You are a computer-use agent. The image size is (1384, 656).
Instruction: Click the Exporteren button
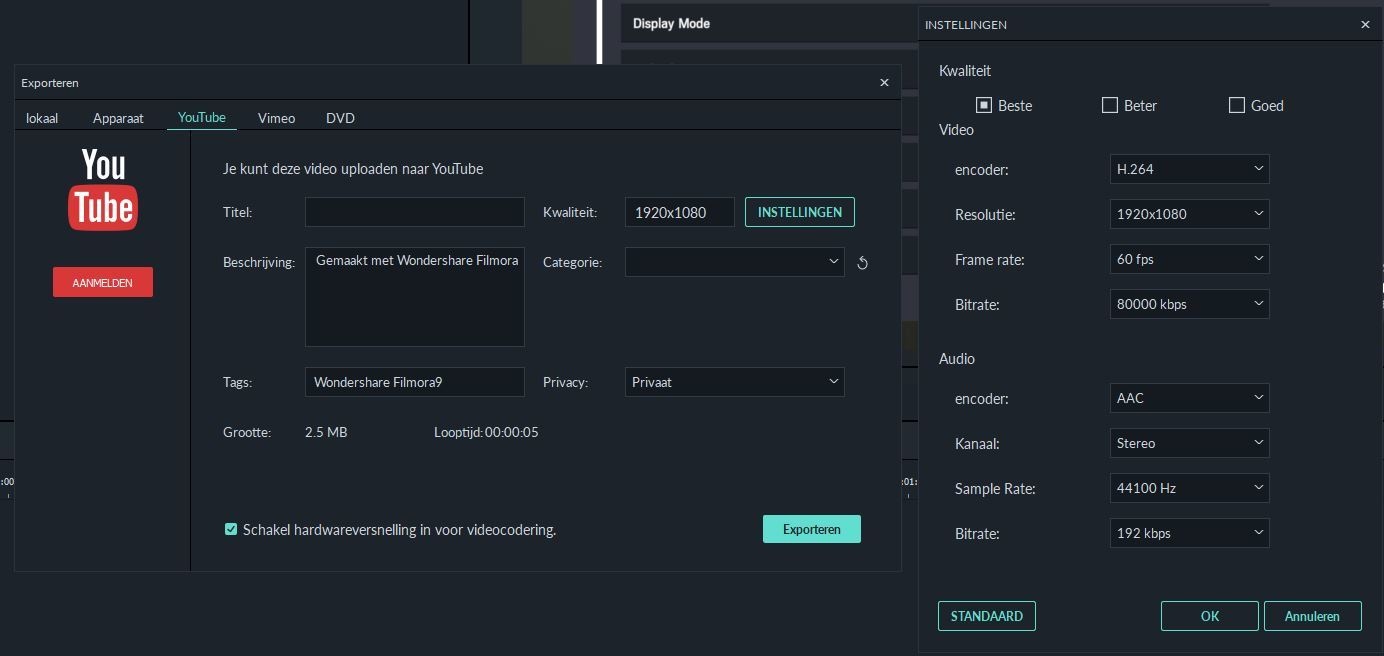[812, 529]
